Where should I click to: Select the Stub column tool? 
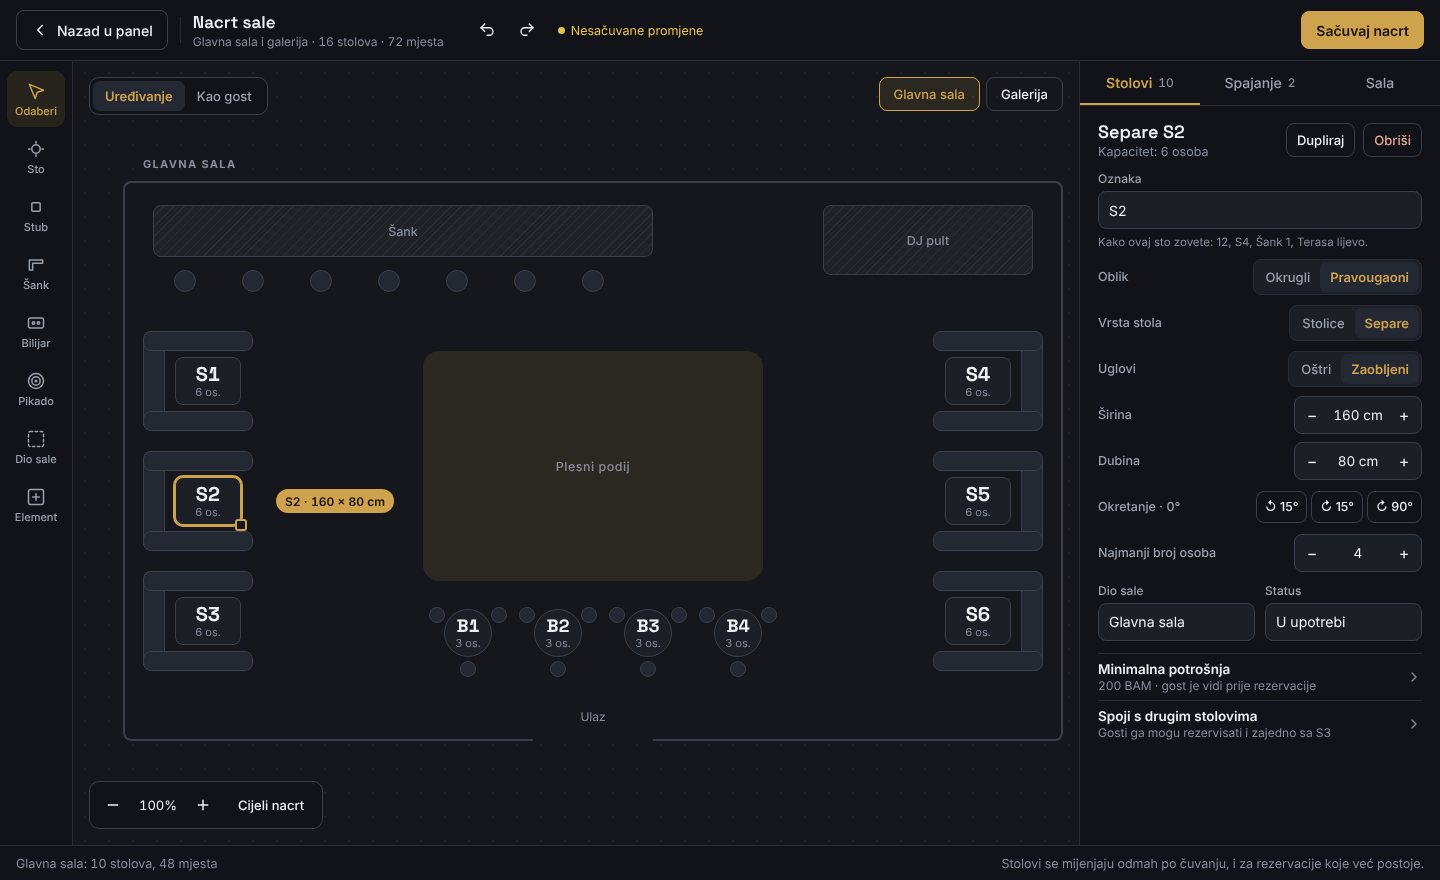click(x=36, y=215)
